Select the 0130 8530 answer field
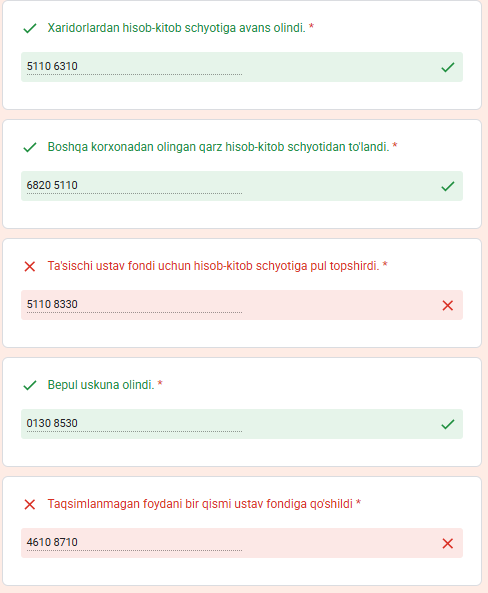 click(x=242, y=424)
